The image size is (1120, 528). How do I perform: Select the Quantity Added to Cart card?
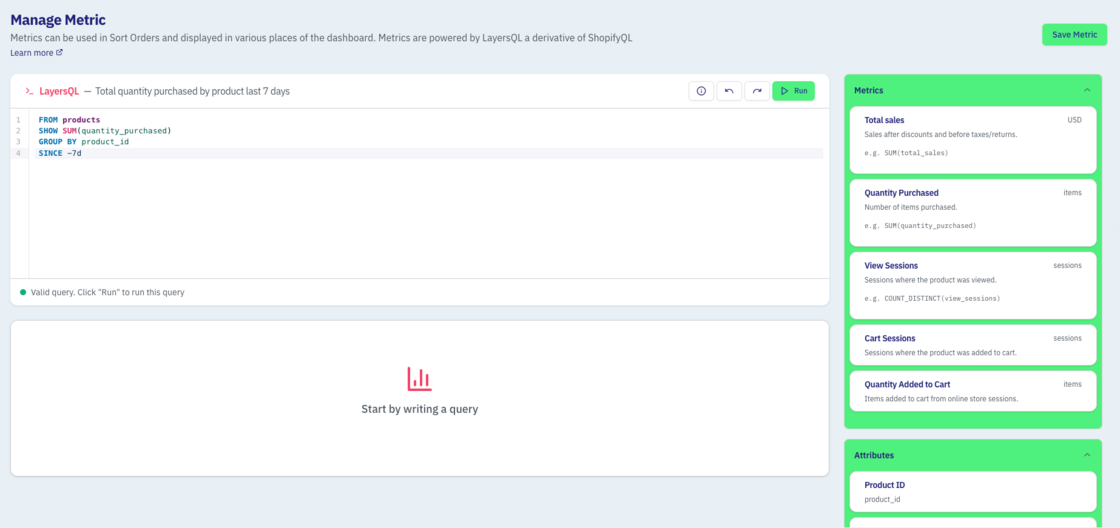click(973, 391)
